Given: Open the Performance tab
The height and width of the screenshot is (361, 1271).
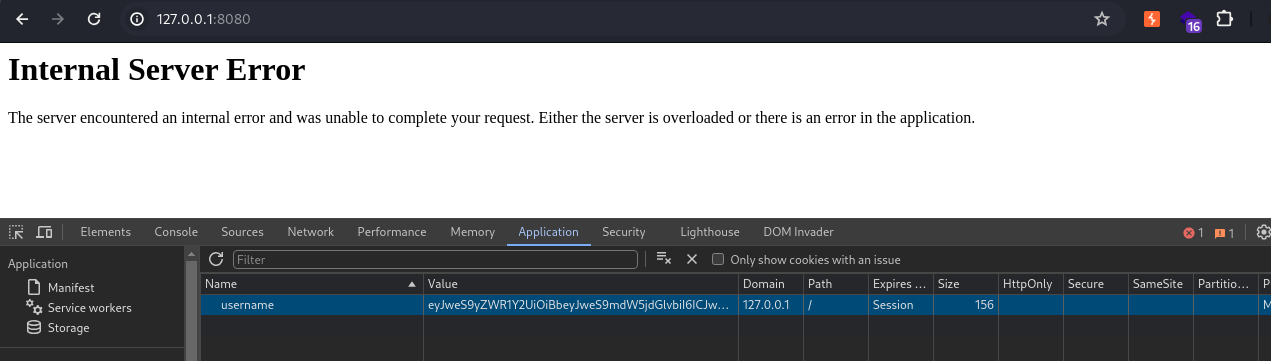Looking at the screenshot, I should tap(392, 232).
